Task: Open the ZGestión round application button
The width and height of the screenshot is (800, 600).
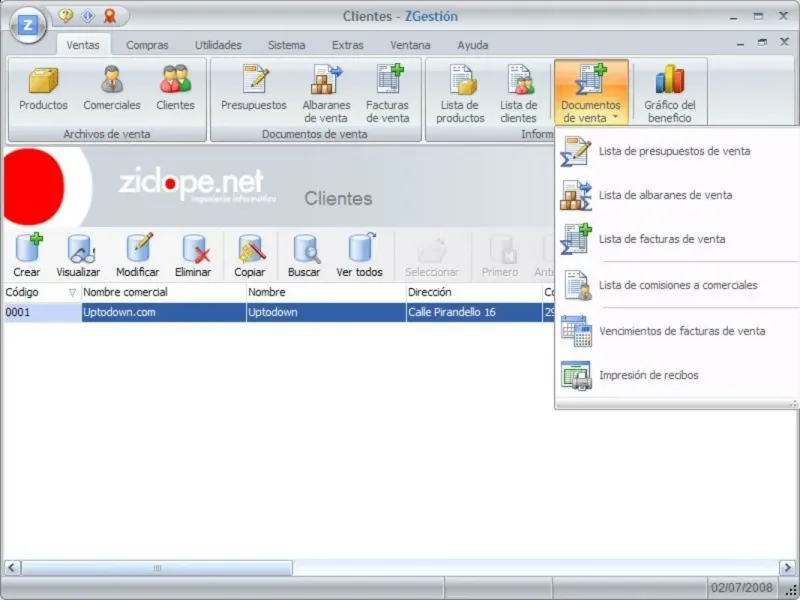Action: 28,25
